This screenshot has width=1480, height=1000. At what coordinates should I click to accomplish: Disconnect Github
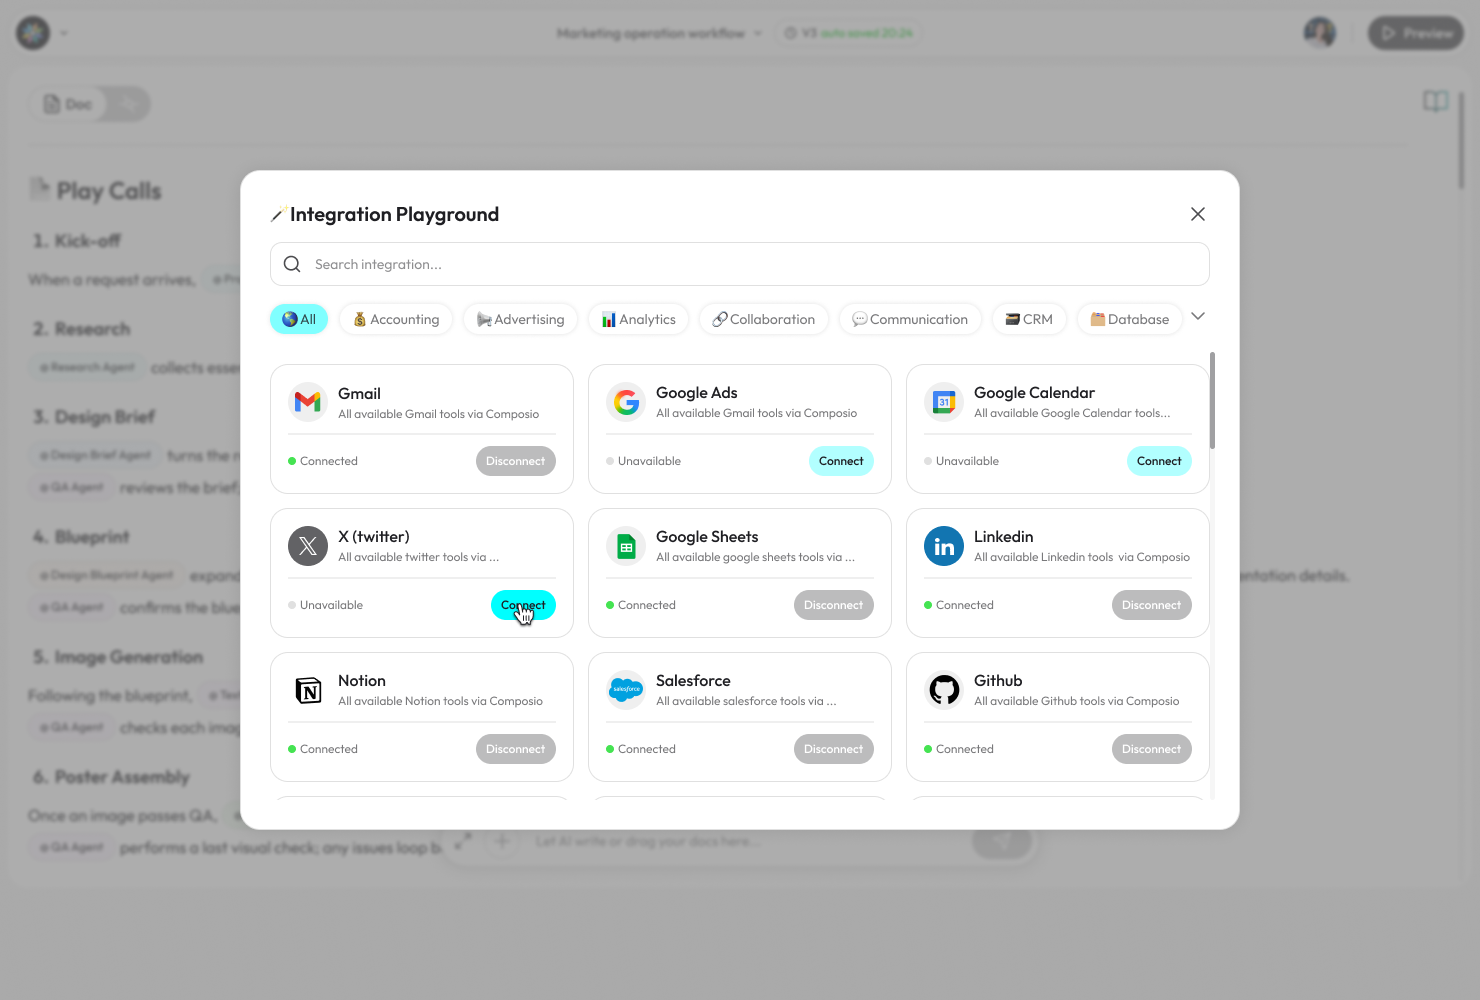[x=1152, y=749]
